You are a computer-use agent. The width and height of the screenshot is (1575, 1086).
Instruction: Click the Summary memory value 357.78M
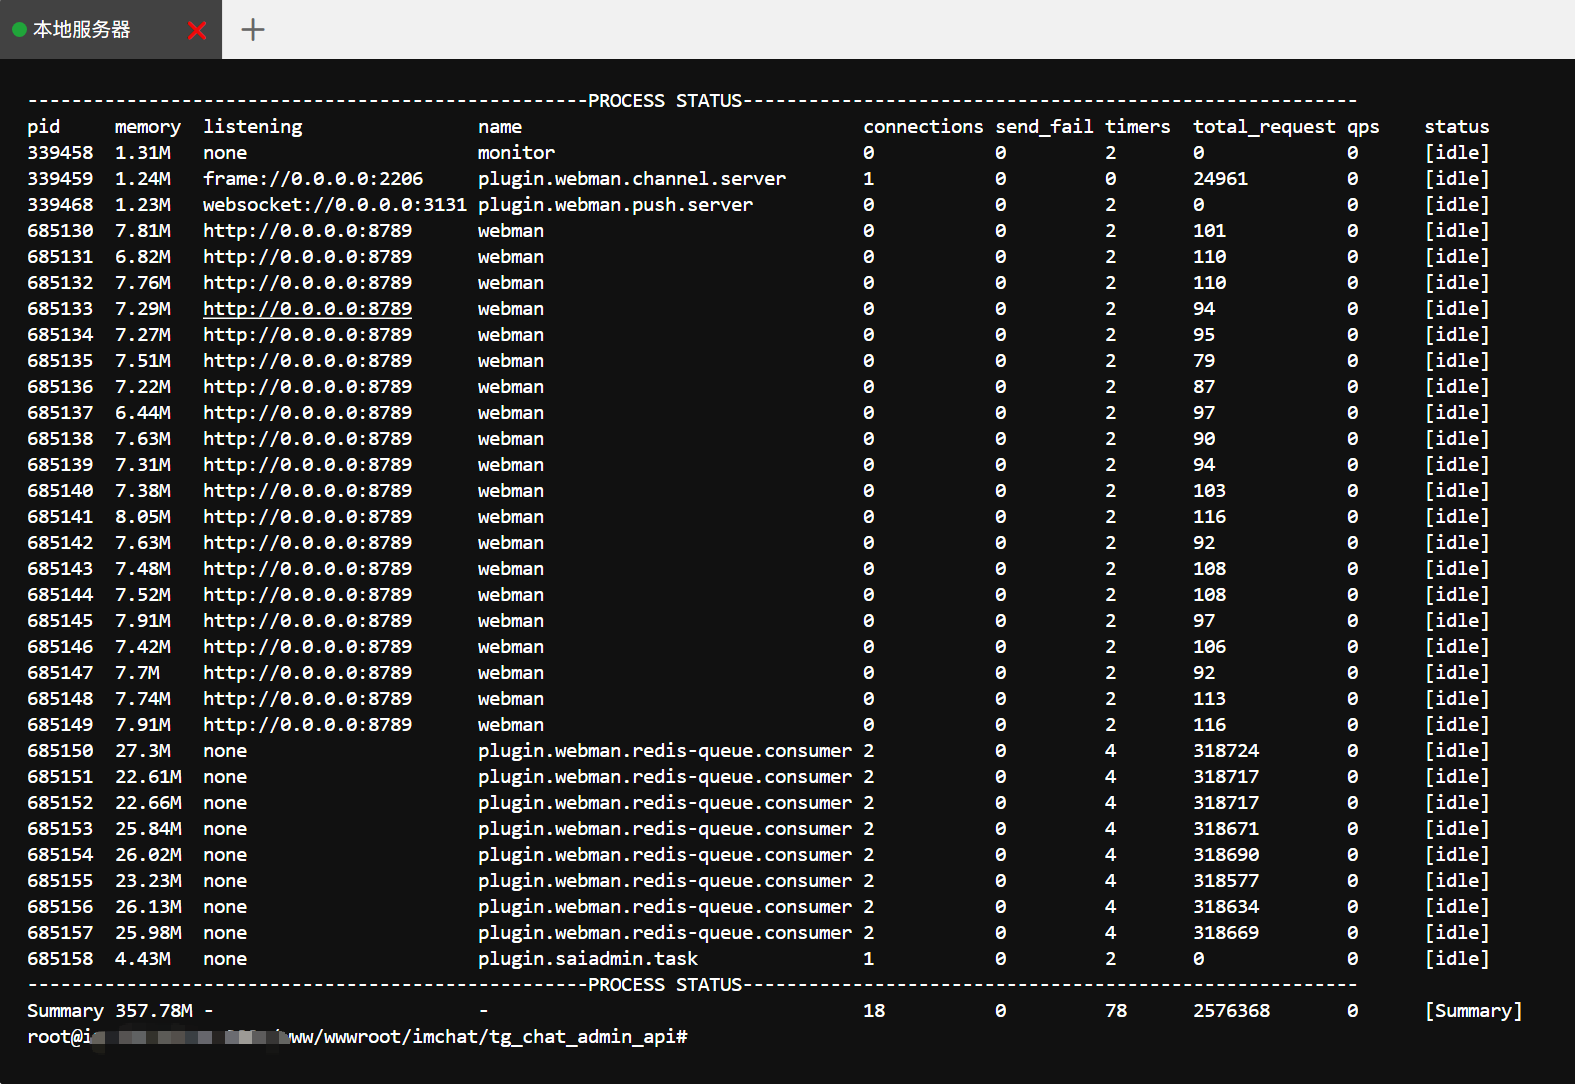pyautogui.click(x=153, y=1011)
